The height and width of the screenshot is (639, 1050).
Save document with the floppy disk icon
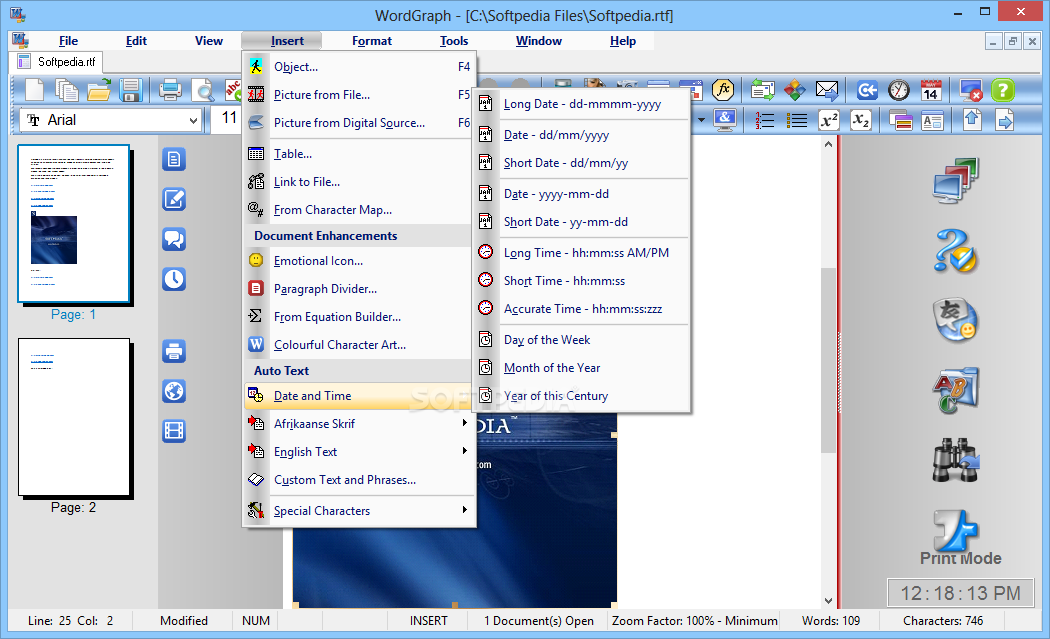[131, 90]
